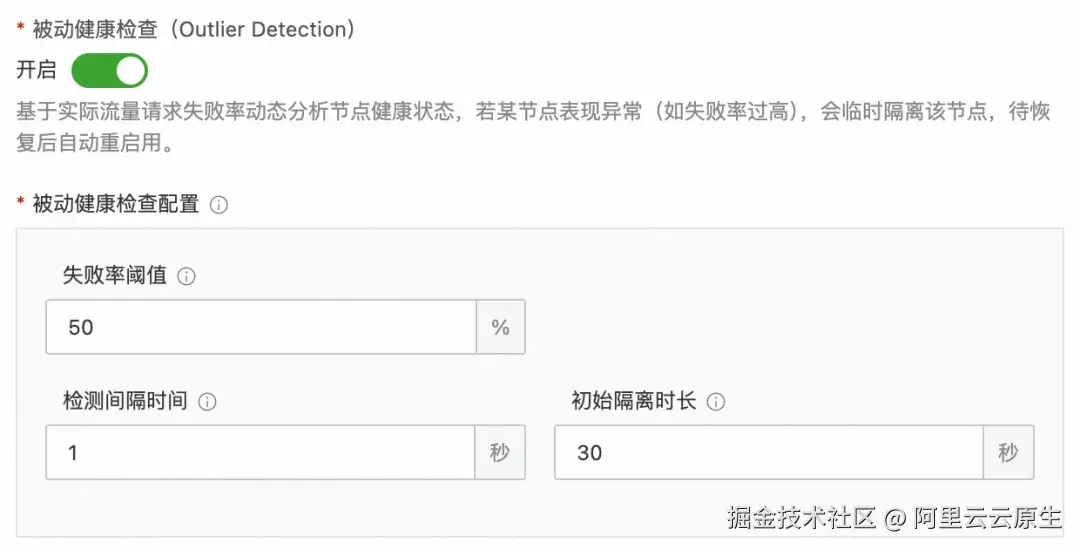Viewport: 1080px width, 549px height.
Task: Click info icon next to 检测间隔时间
Action: click(207, 402)
